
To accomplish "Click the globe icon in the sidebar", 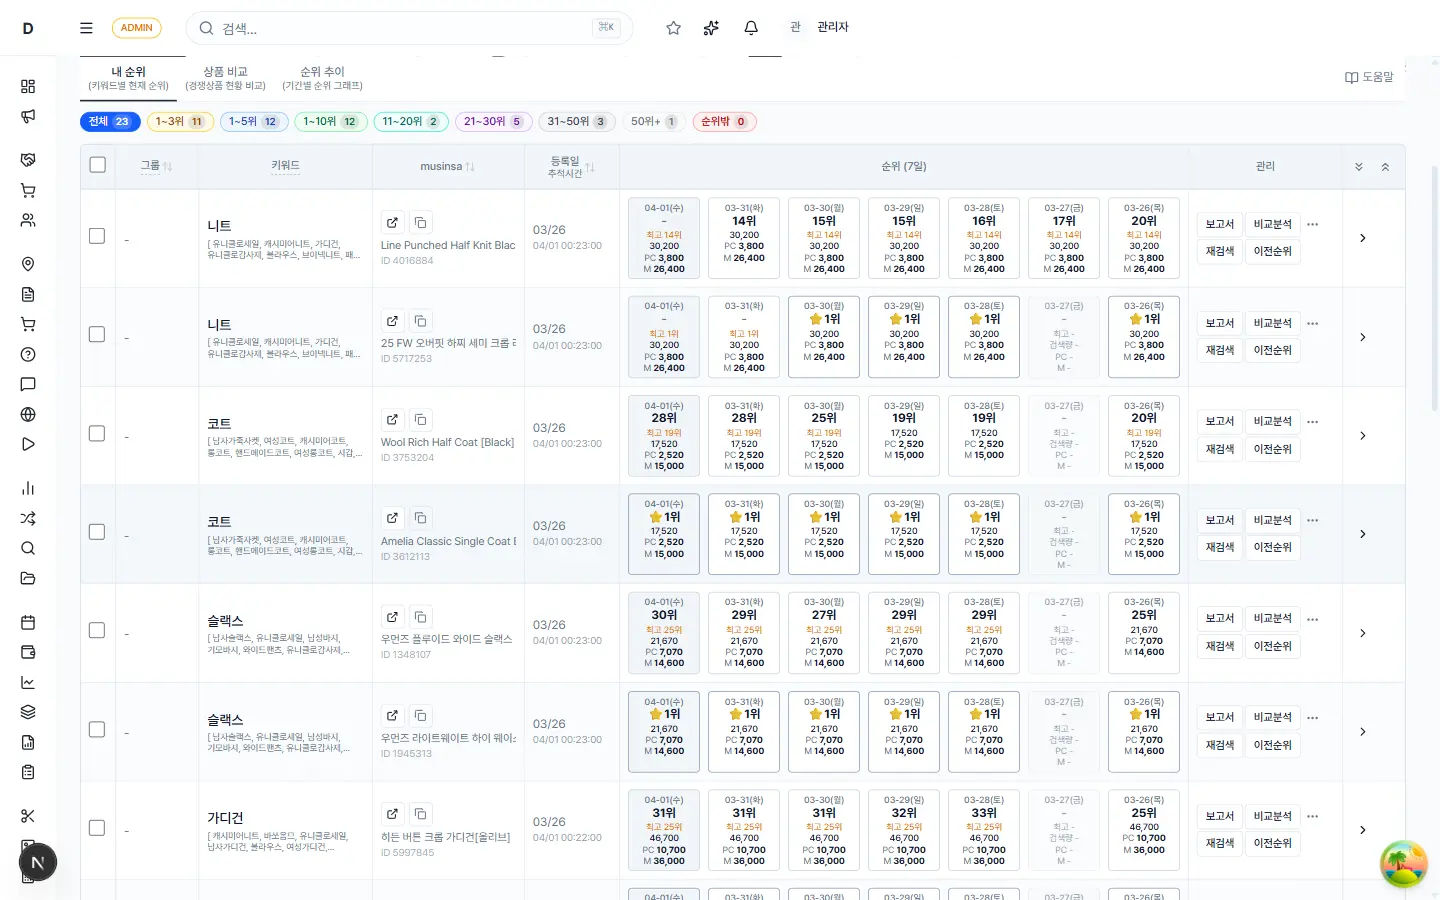I will [27, 414].
